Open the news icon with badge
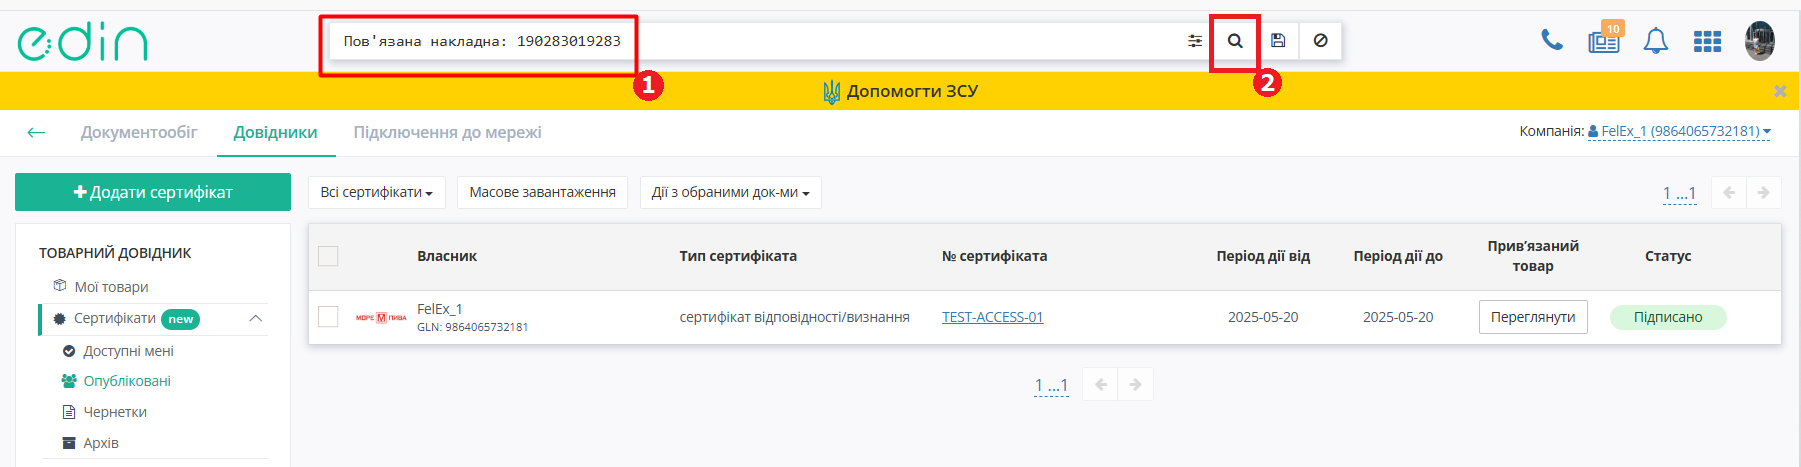1801x467 pixels. [1605, 40]
